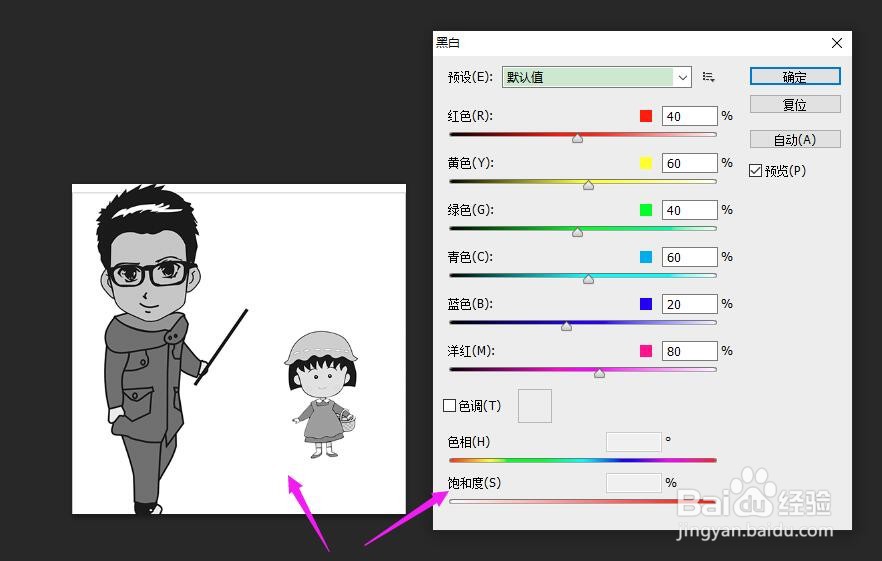The width and height of the screenshot is (882, 561).
Task: Click the 蓝色 value field showing 20
Action: (690, 304)
